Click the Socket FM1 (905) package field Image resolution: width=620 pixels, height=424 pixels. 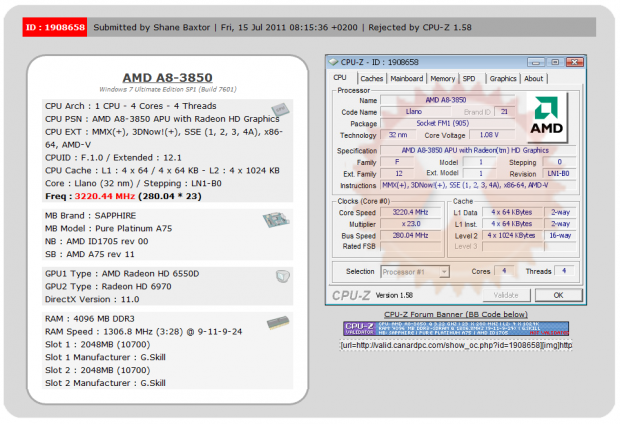point(448,123)
